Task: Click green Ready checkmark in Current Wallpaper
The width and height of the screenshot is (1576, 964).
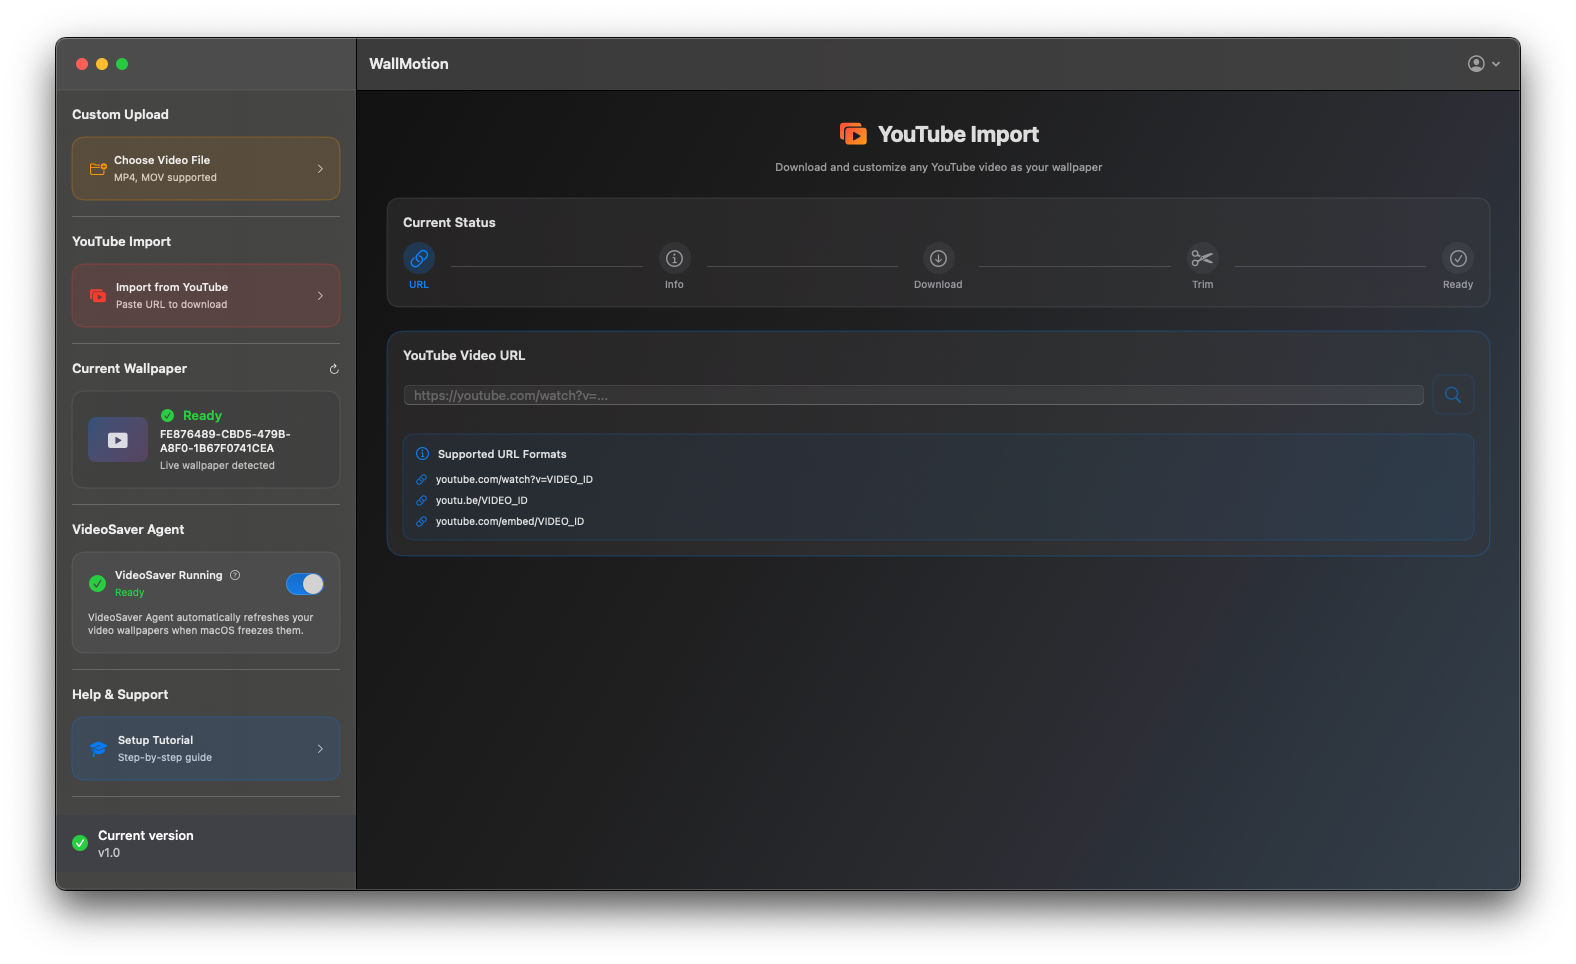Action: coord(167,415)
